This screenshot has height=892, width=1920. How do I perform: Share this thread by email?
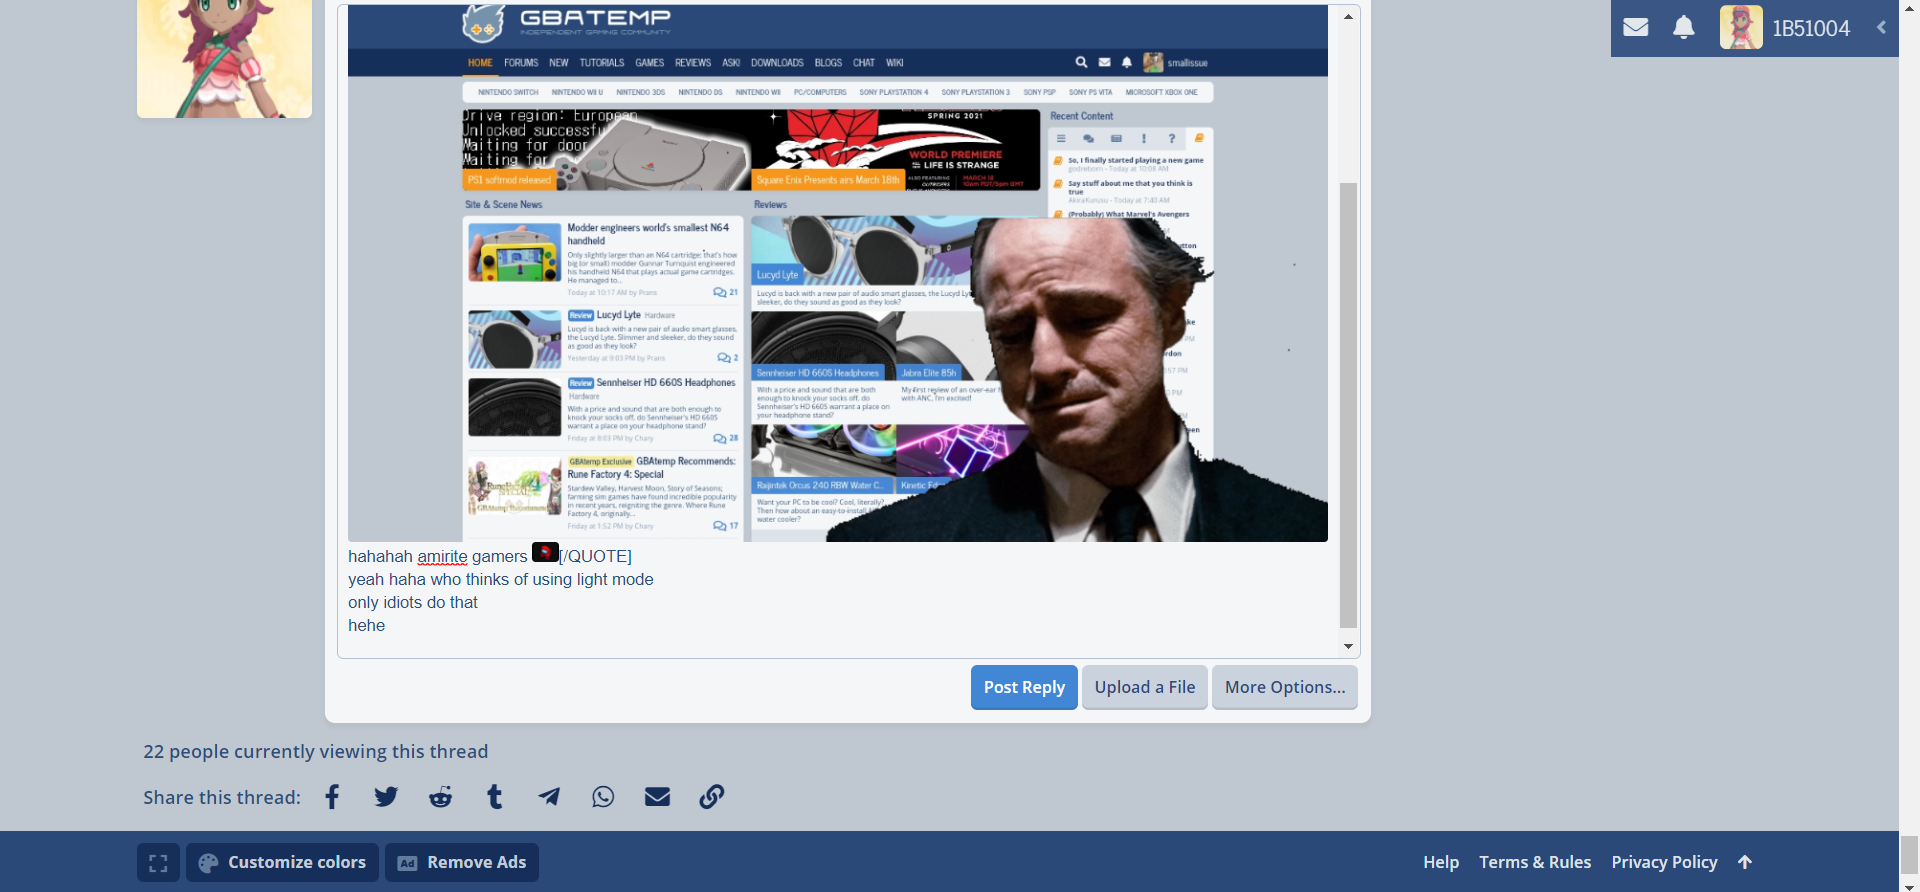(657, 796)
